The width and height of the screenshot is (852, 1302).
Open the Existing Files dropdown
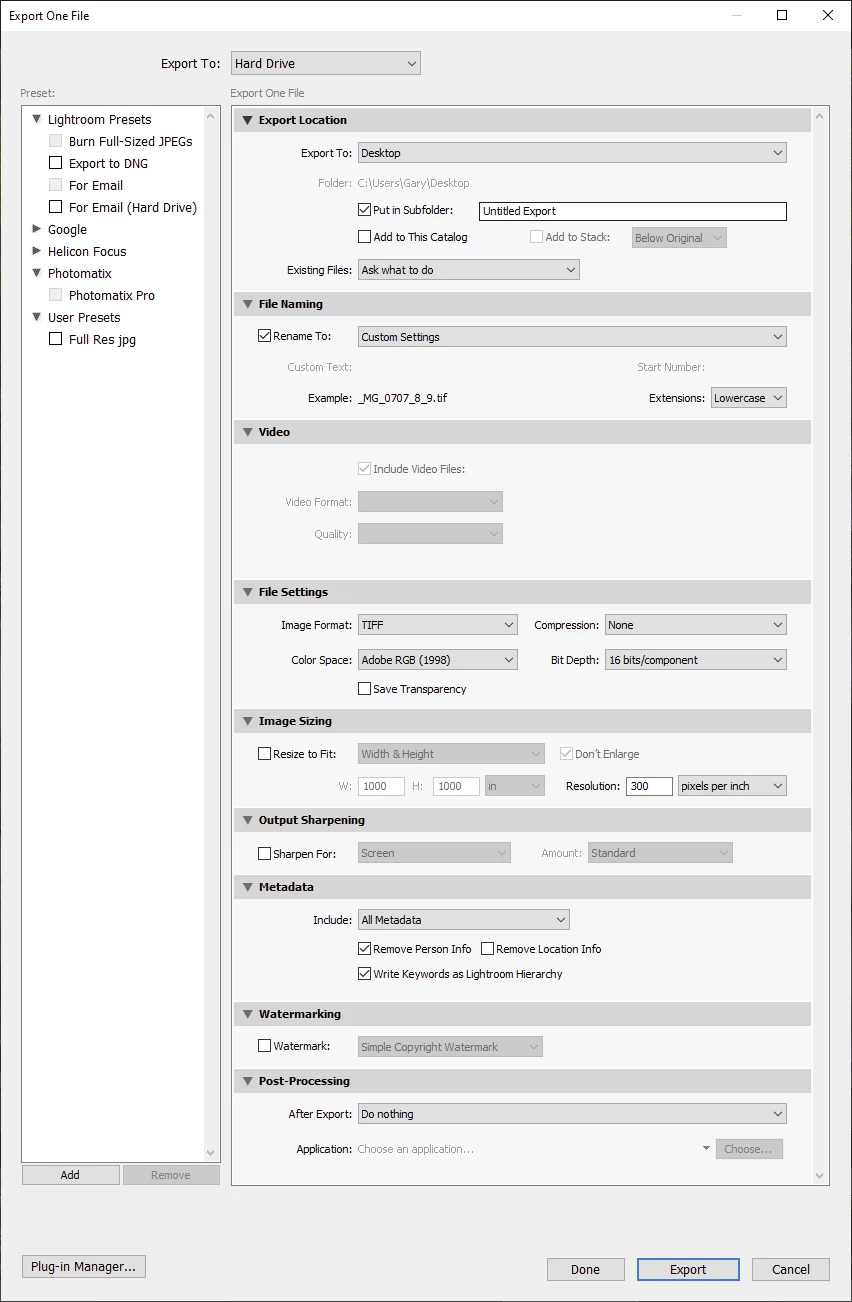469,270
